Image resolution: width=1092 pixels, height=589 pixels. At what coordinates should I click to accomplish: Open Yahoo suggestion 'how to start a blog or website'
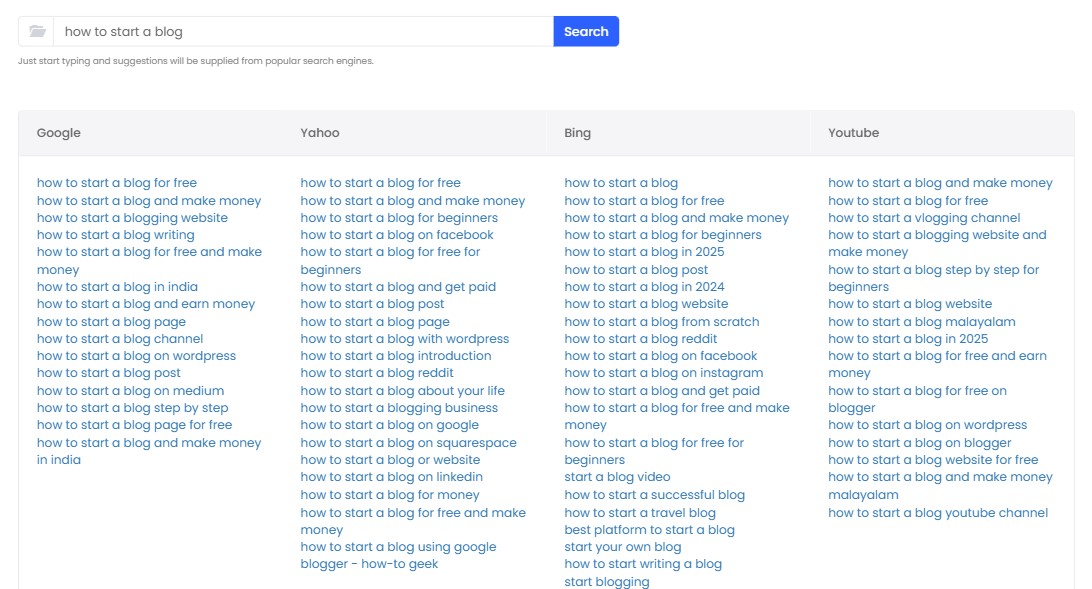[390, 460]
